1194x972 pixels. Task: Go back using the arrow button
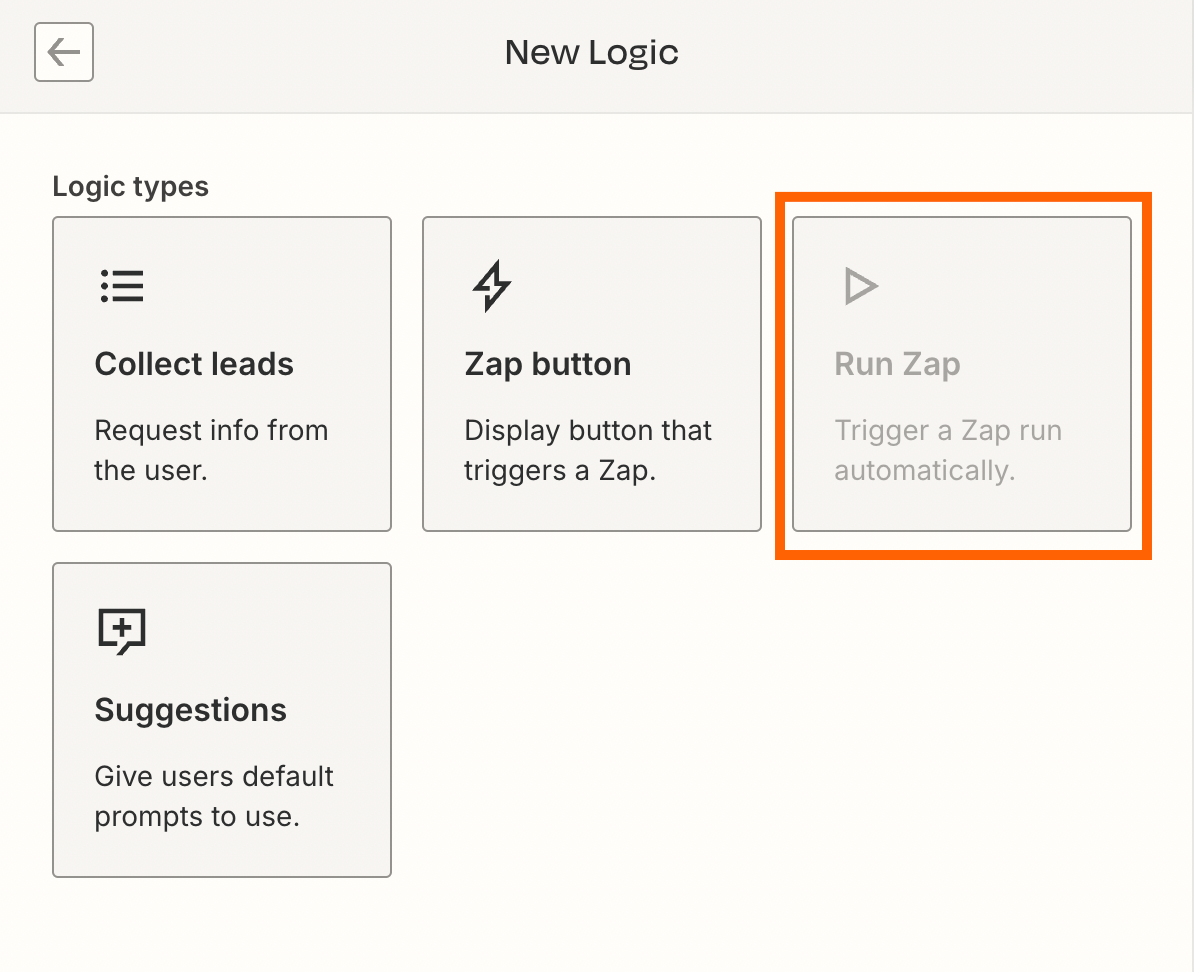(64, 52)
